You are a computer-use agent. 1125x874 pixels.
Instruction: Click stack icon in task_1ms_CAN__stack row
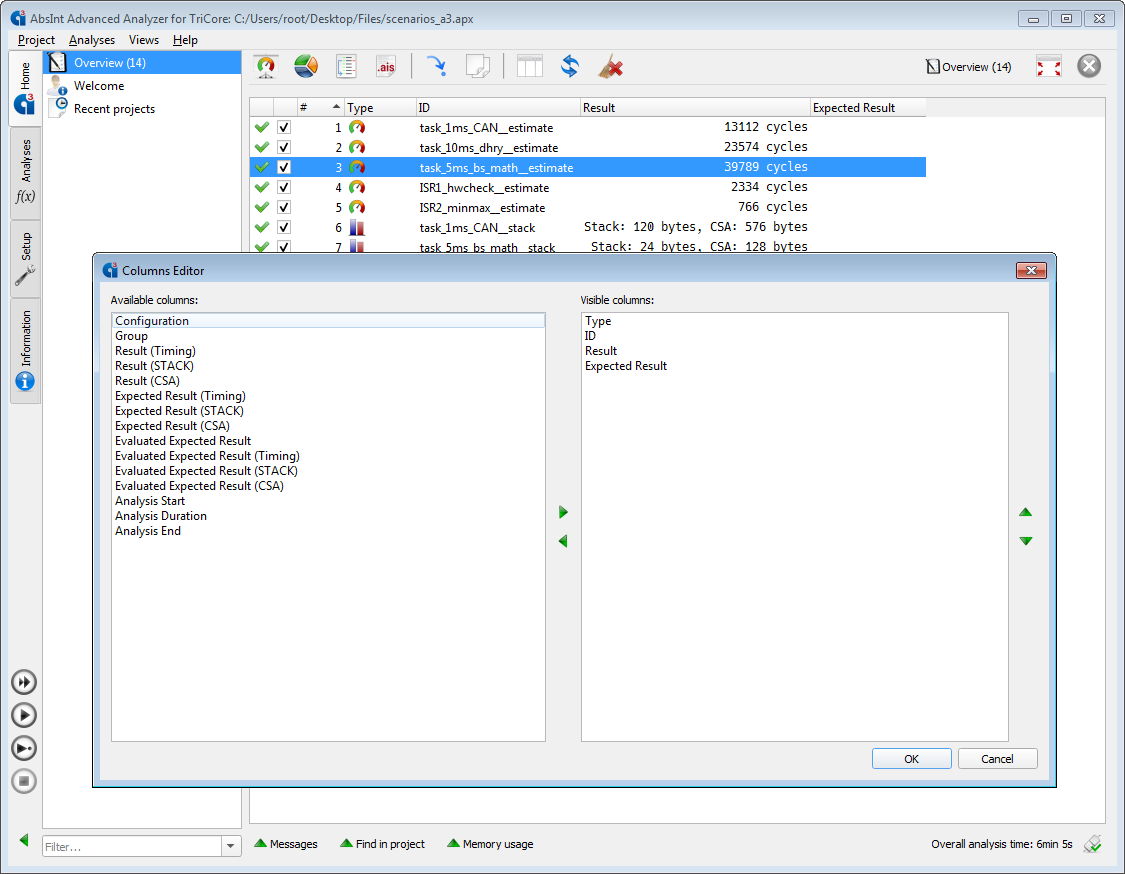click(x=357, y=227)
